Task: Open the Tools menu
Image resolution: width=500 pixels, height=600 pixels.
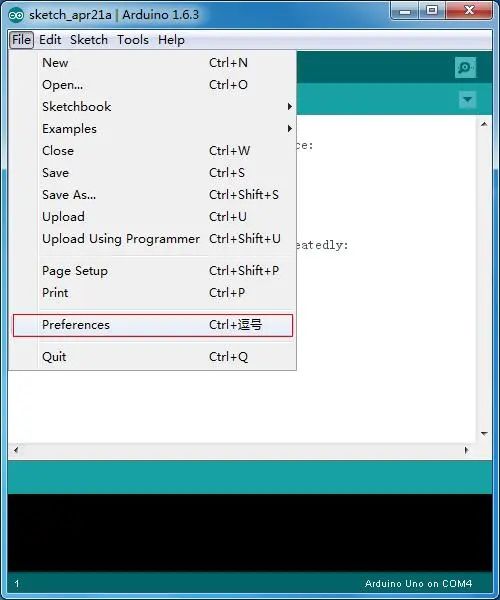Action: tap(133, 39)
